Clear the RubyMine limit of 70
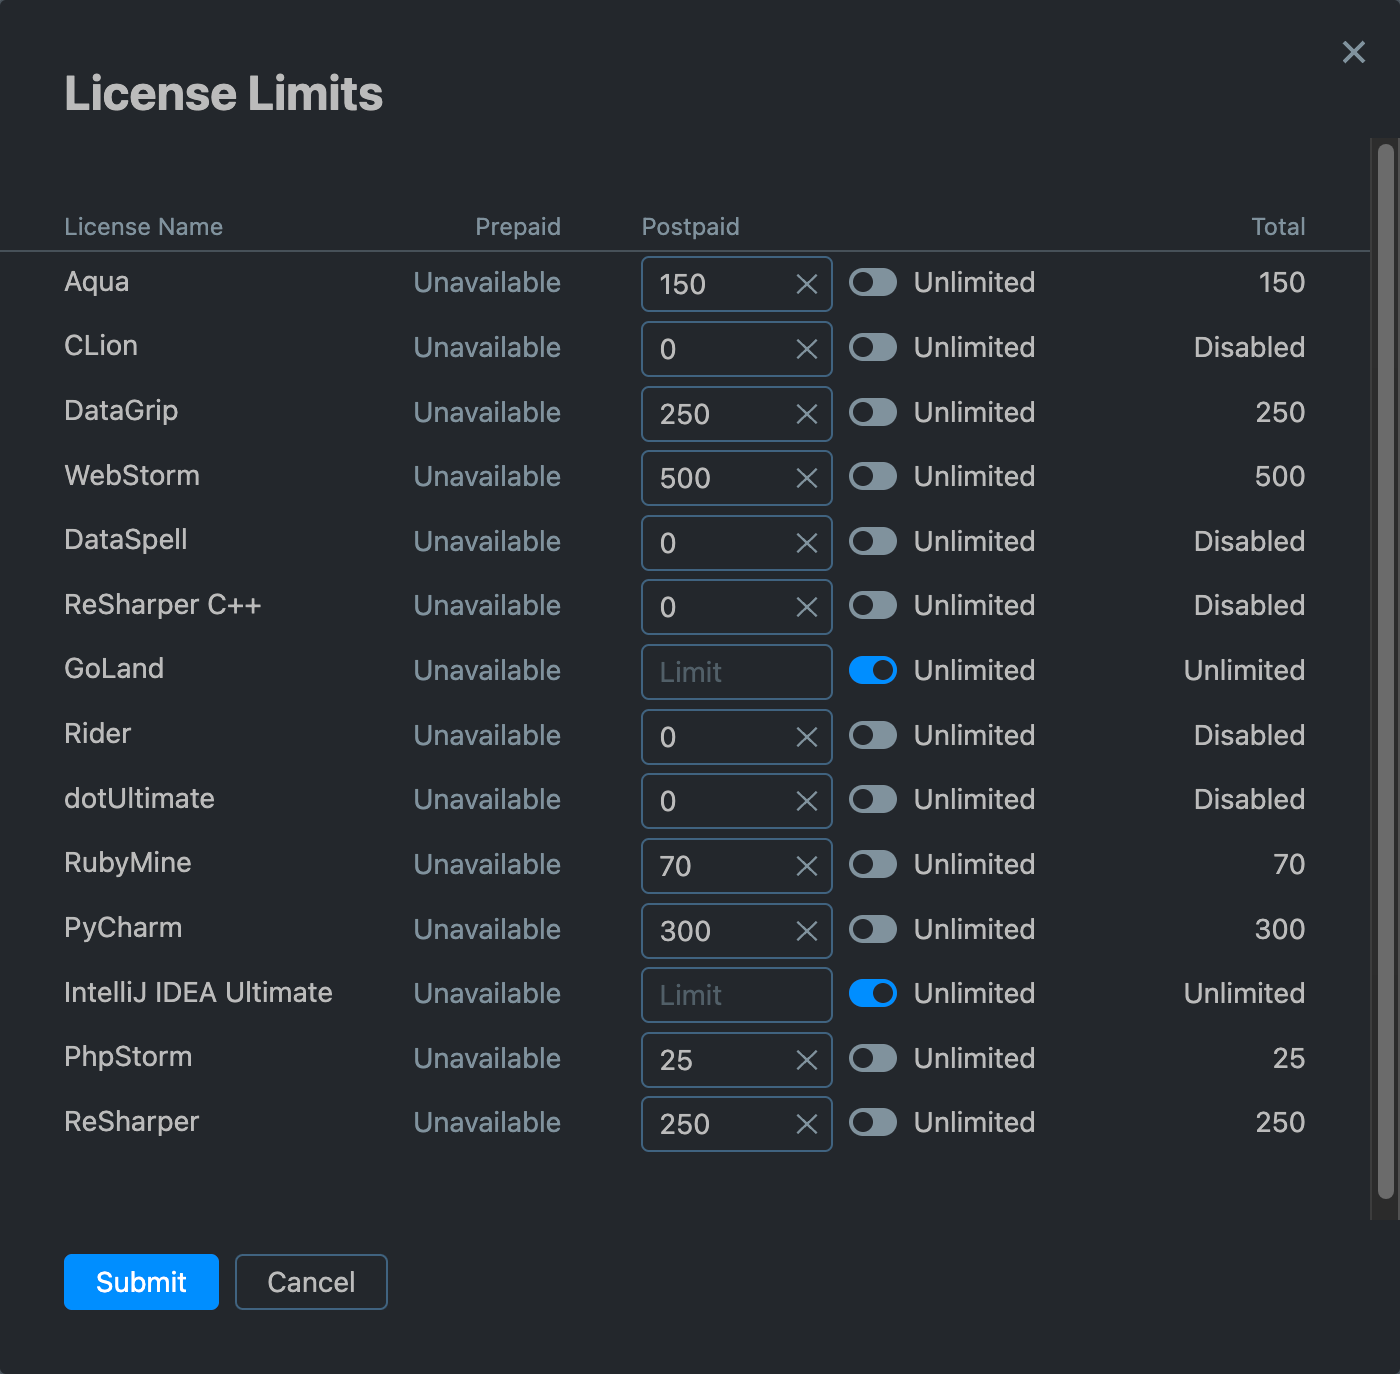 (806, 866)
